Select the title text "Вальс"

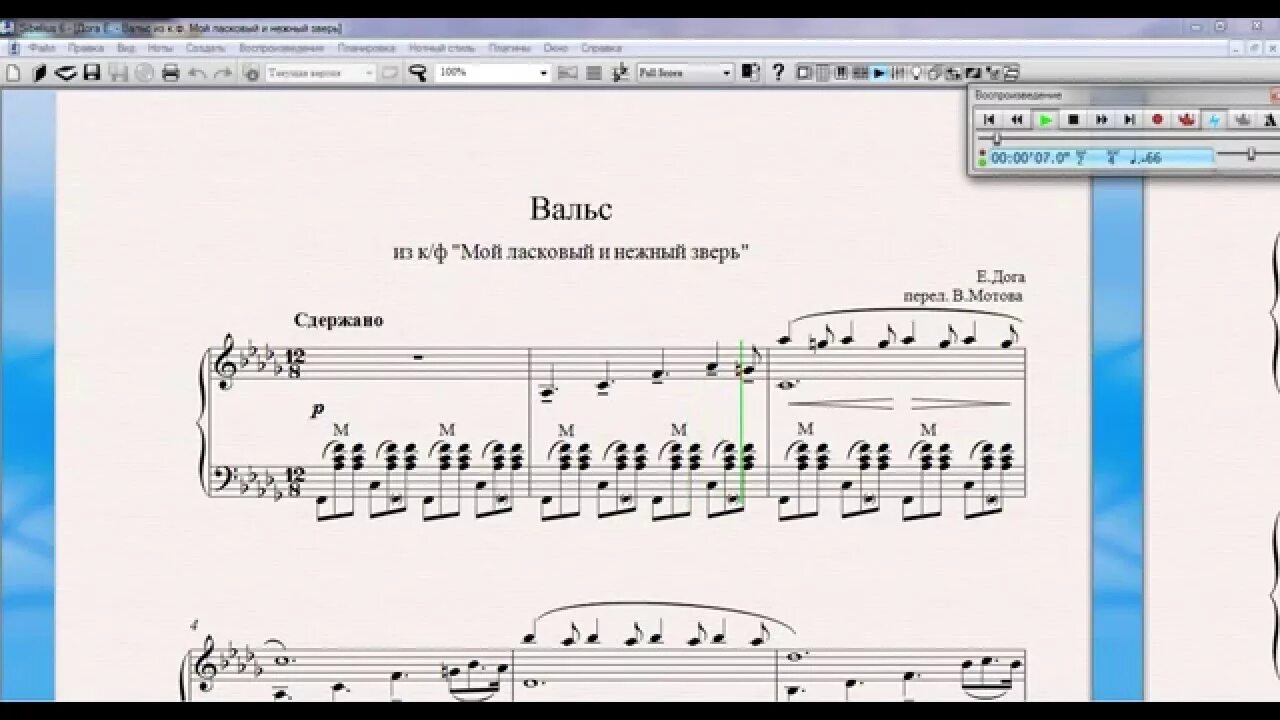(x=570, y=209)
